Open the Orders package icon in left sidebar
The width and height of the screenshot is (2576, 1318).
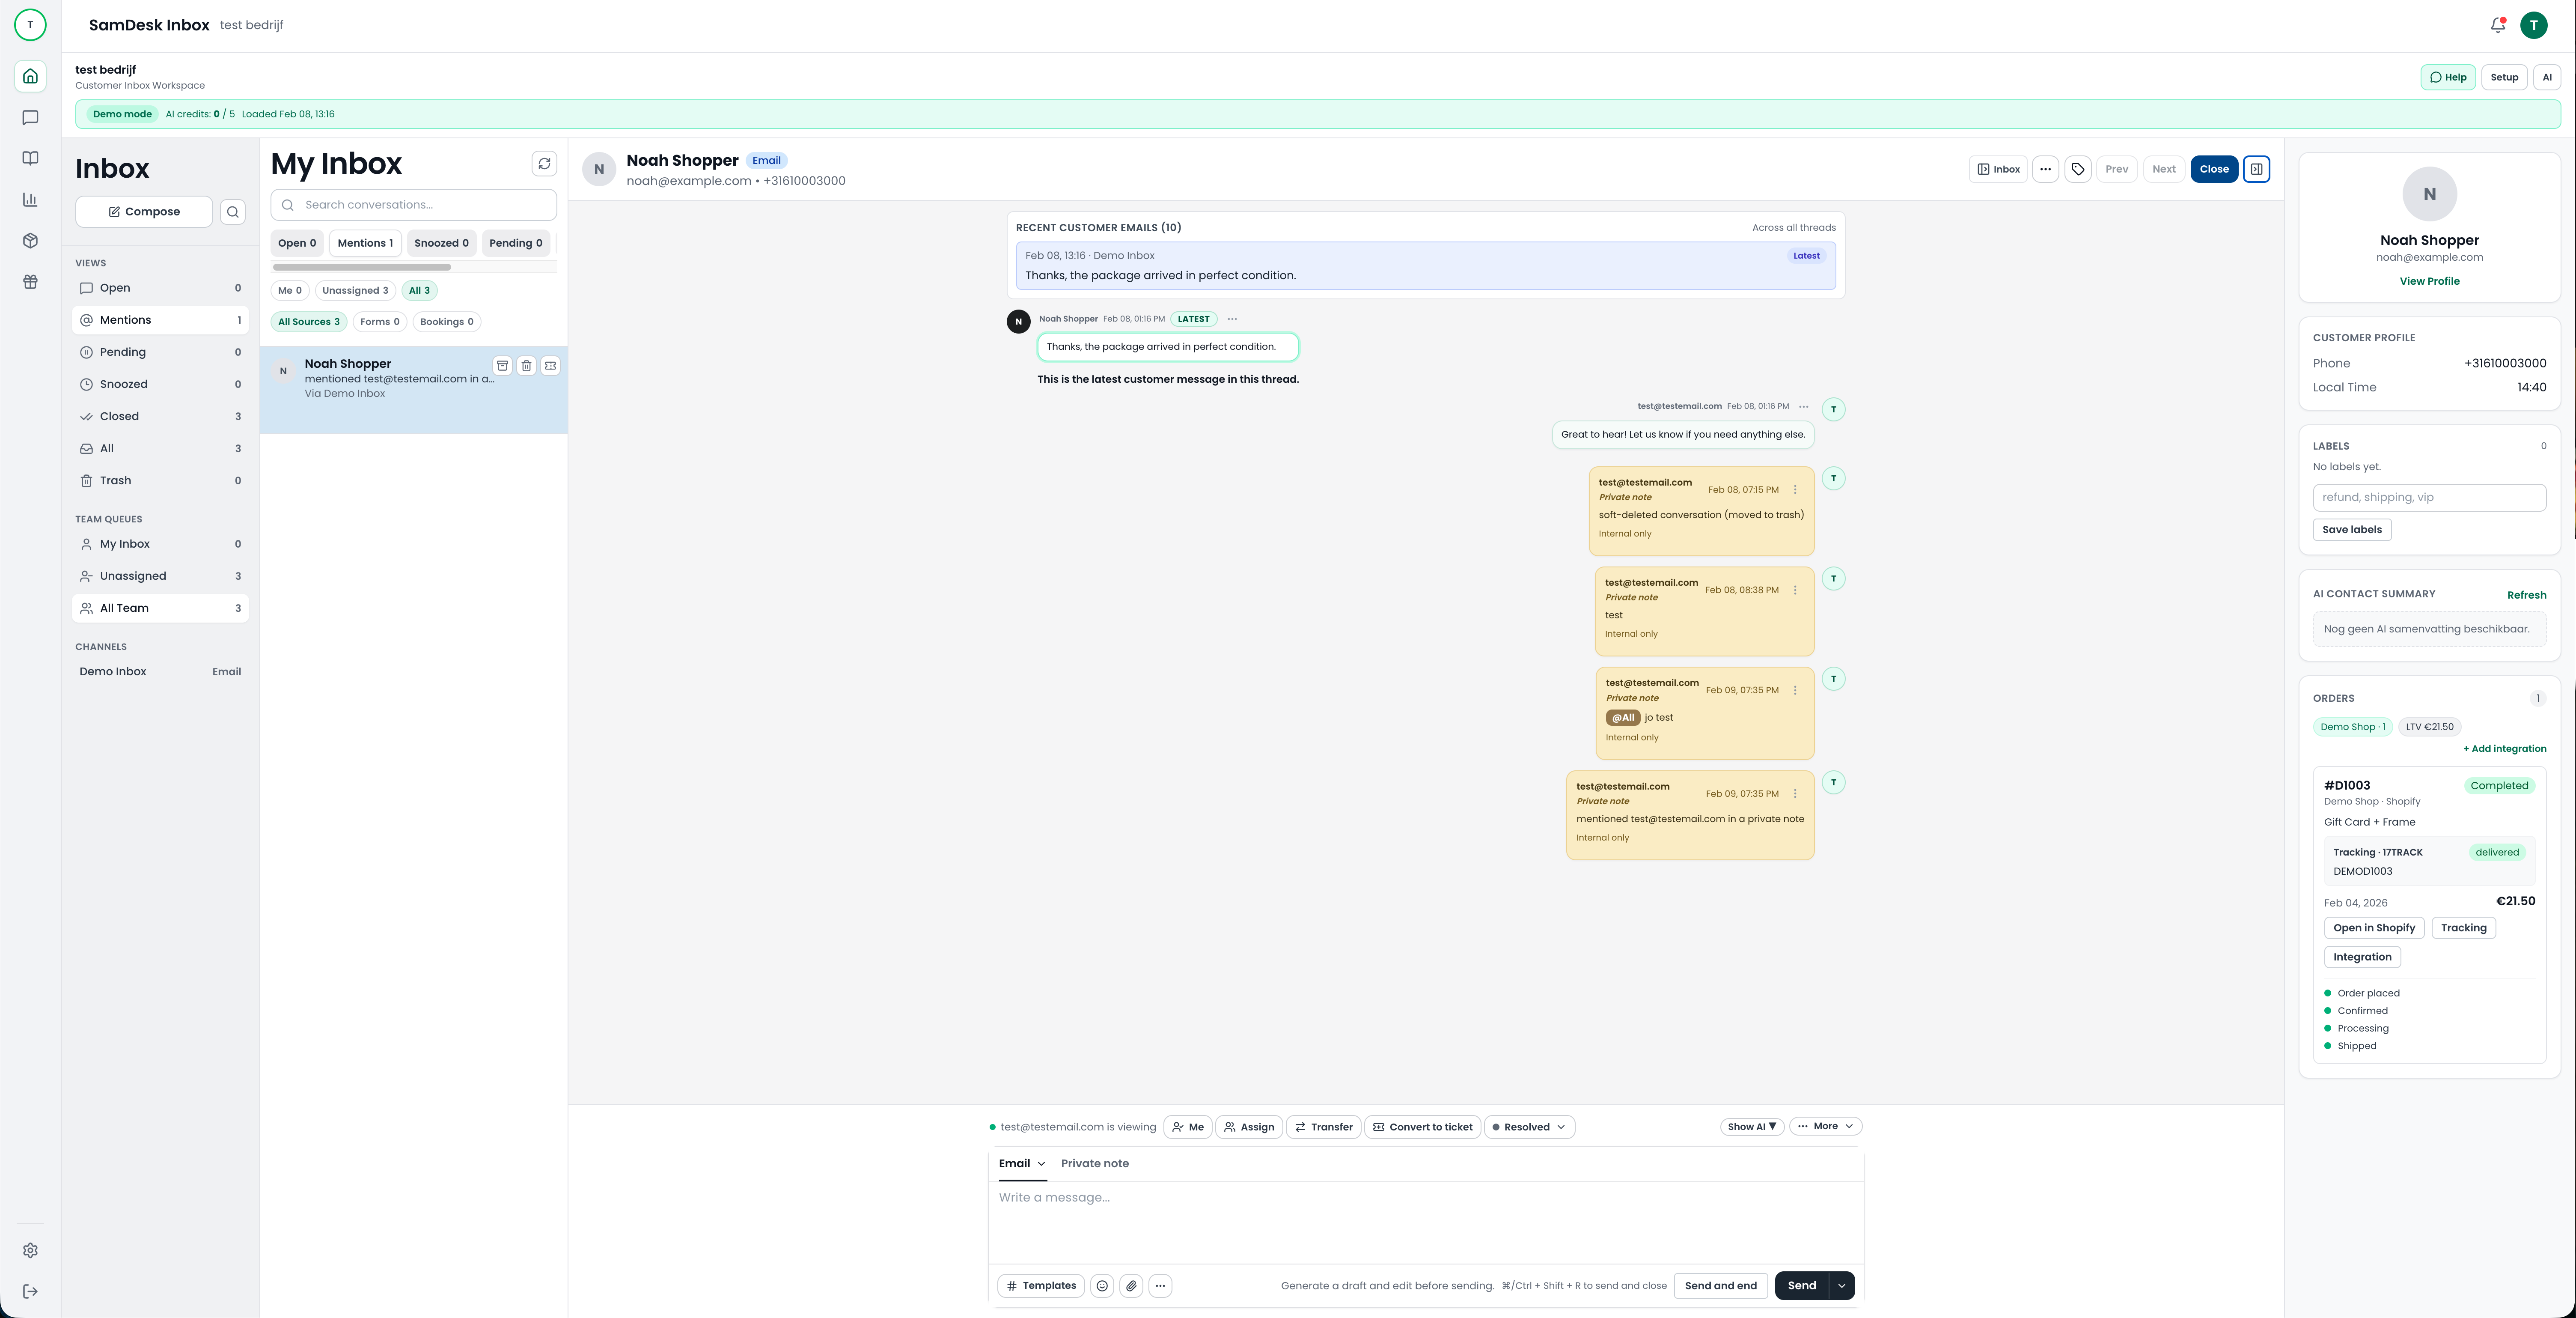(30, 240)
